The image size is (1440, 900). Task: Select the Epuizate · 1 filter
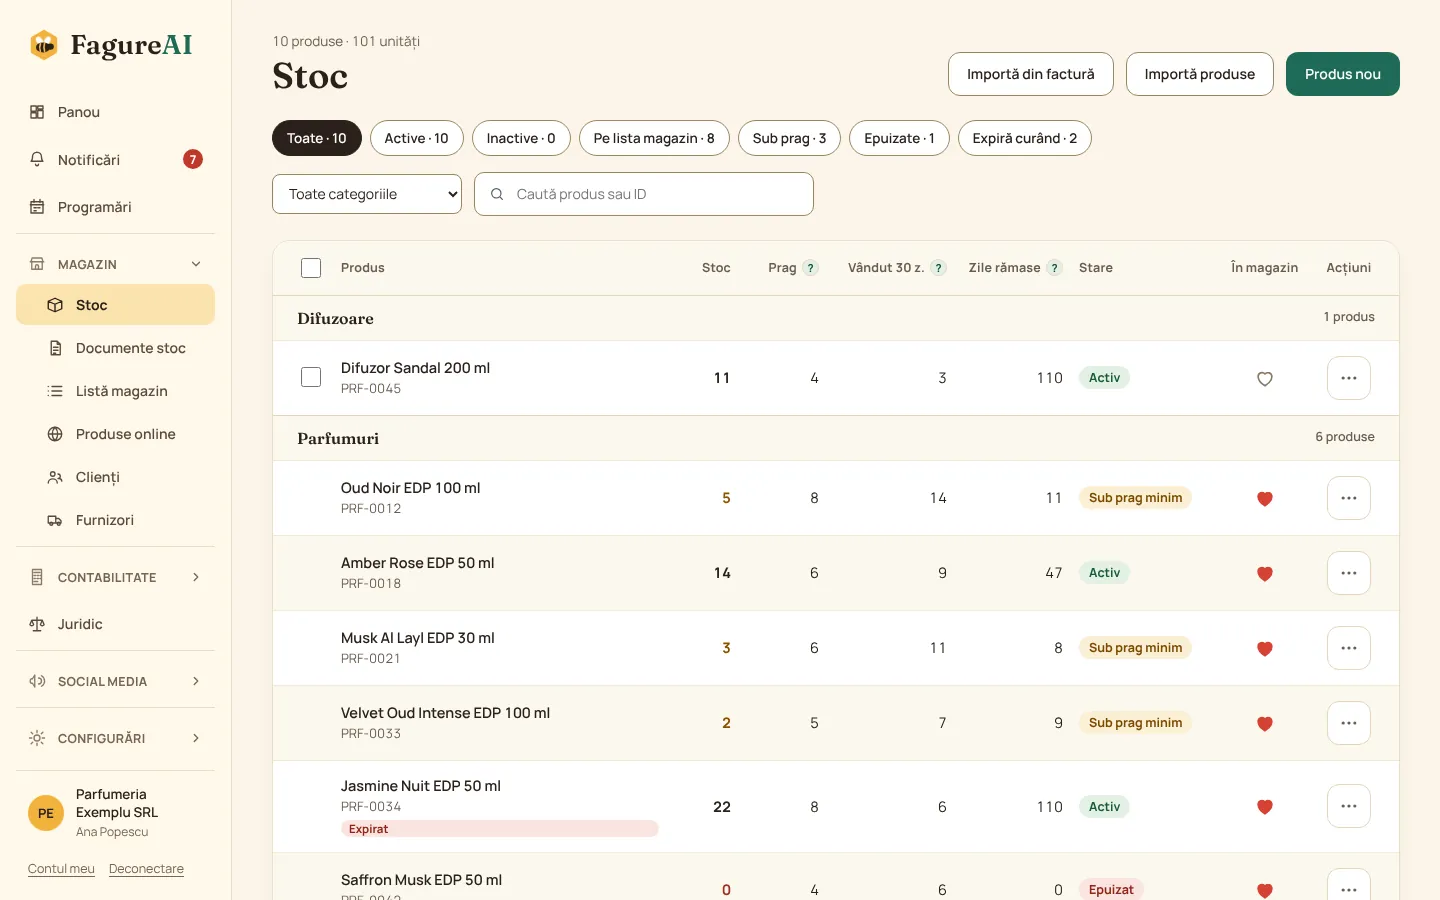[x=899, y=138]
